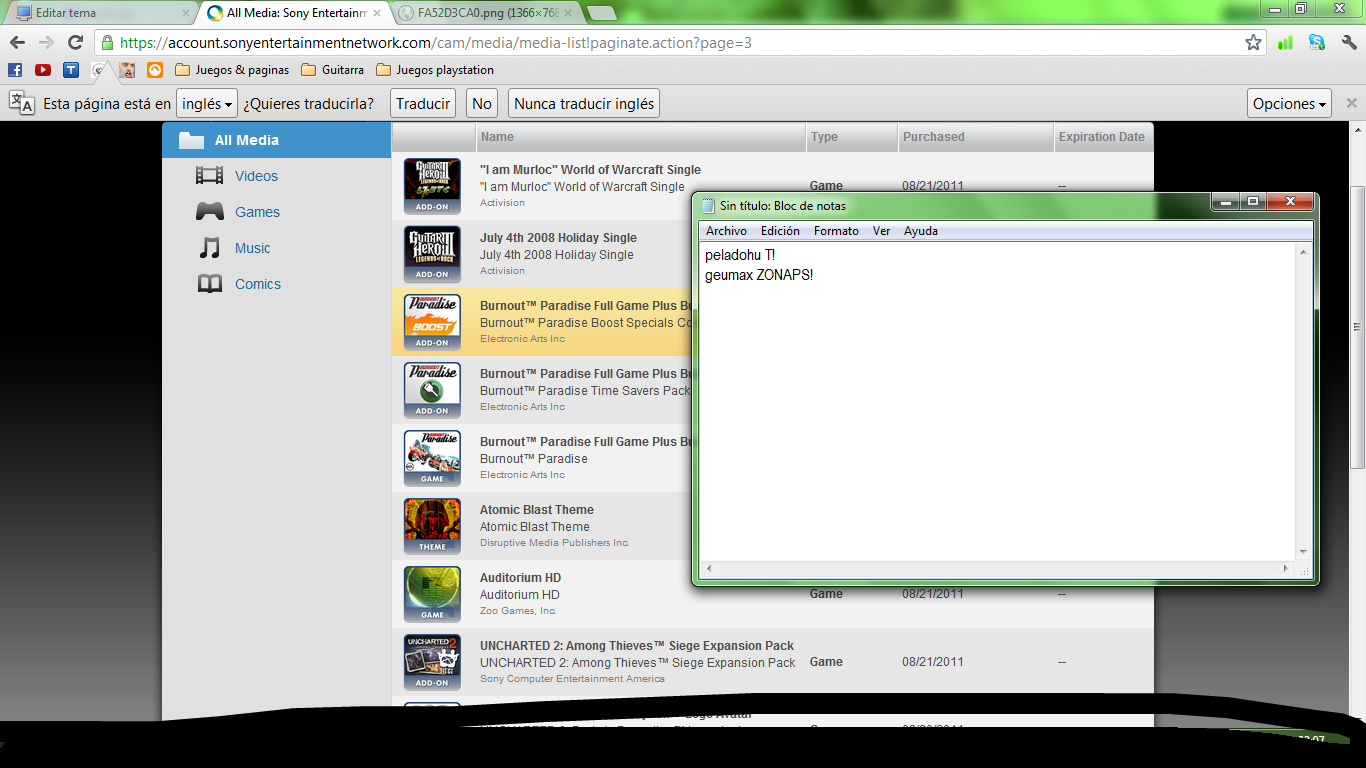Screen dimensions: 1366x768
Task: Click the Notepad window title icon
Action: pos(708,206)
